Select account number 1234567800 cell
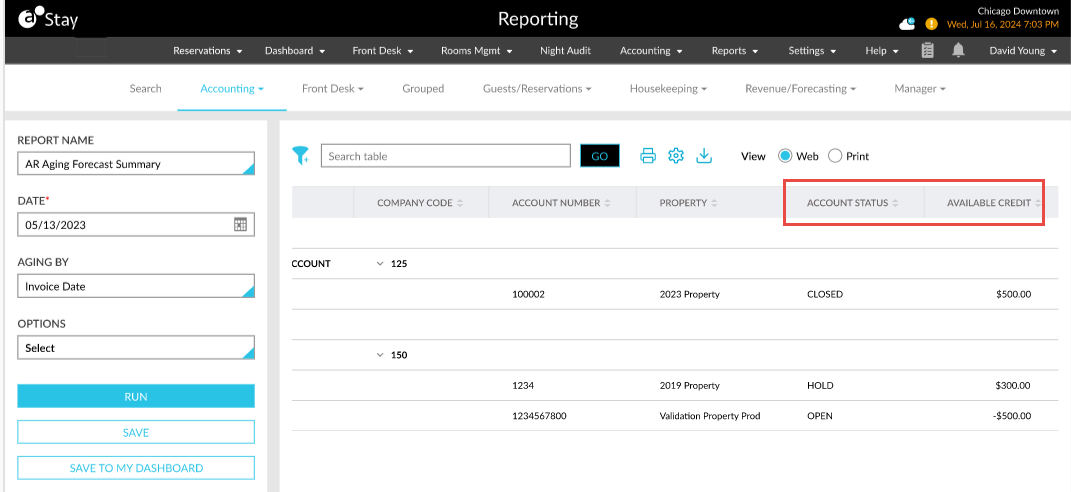This screenshot has width=1071, height=492. [539, 415]
